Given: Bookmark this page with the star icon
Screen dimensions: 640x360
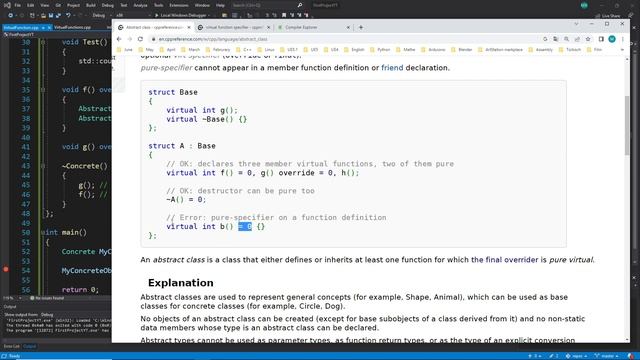Looking at the screenshot, I should point(588,39).
